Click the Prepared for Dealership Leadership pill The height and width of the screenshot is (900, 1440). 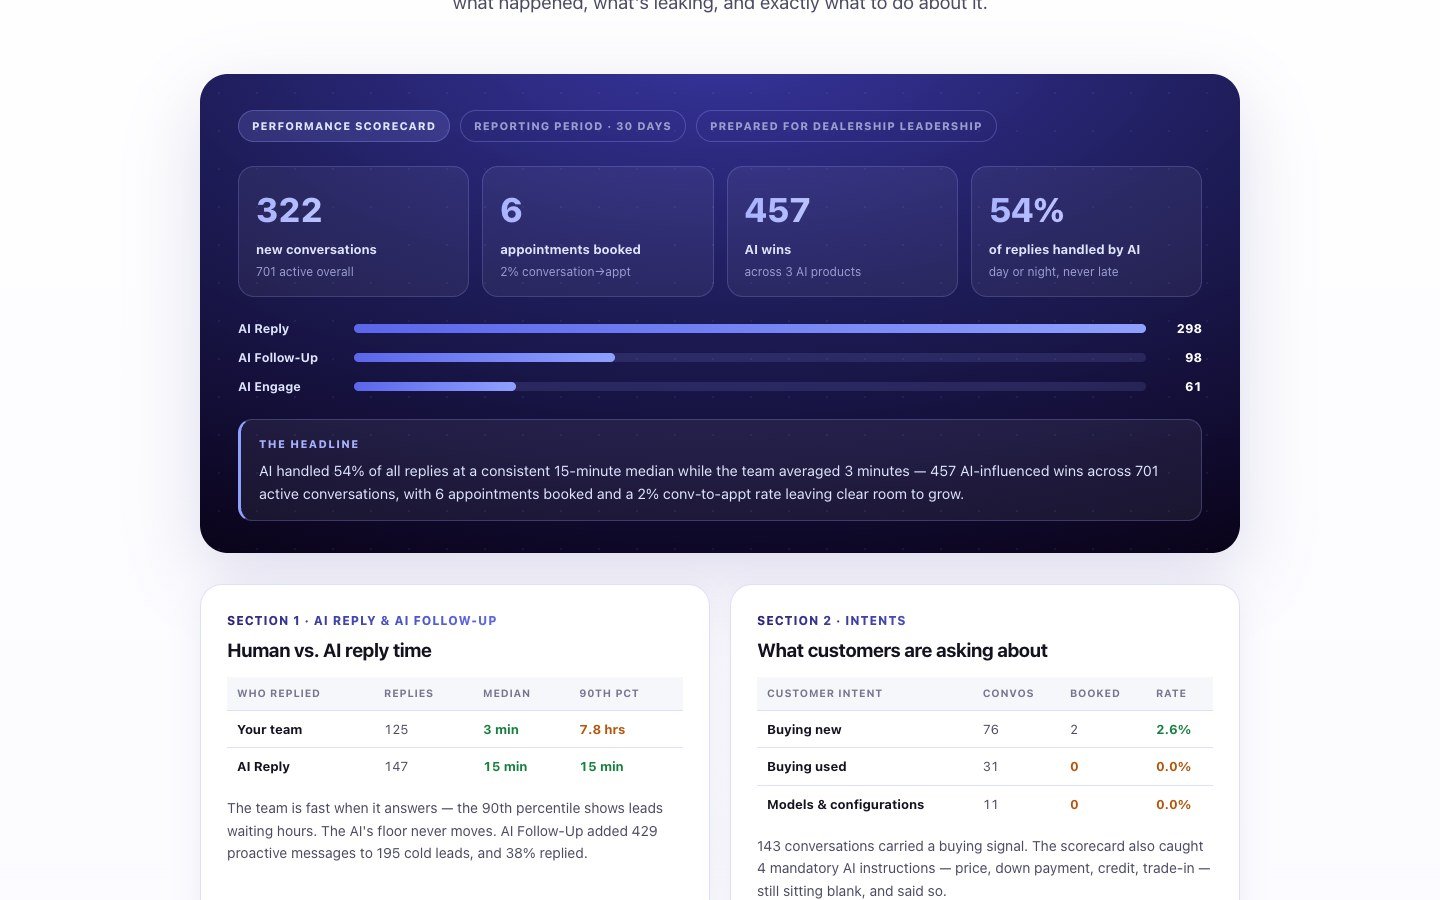(846, 126)
